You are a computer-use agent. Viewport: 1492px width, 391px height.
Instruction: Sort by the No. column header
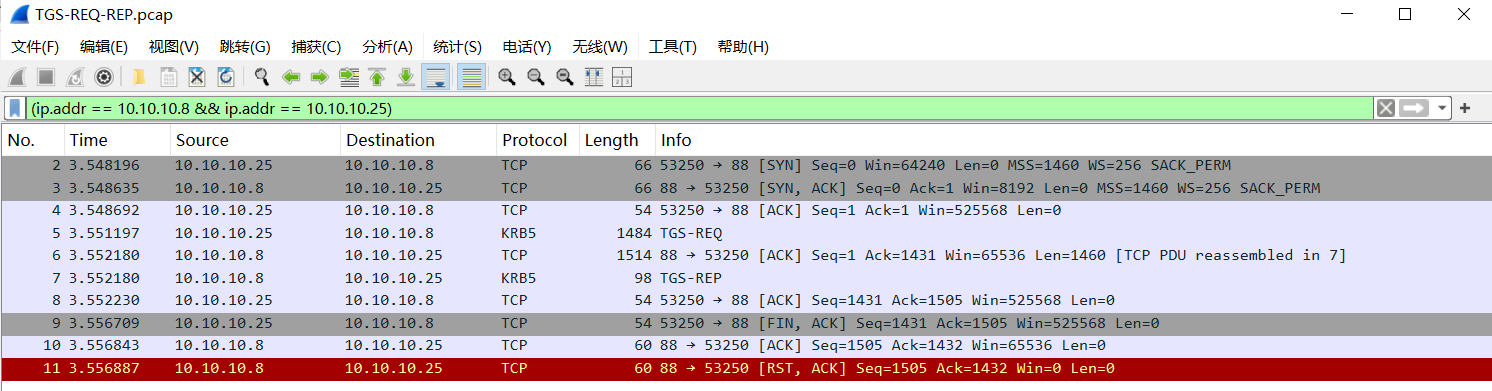click(32, 140)
